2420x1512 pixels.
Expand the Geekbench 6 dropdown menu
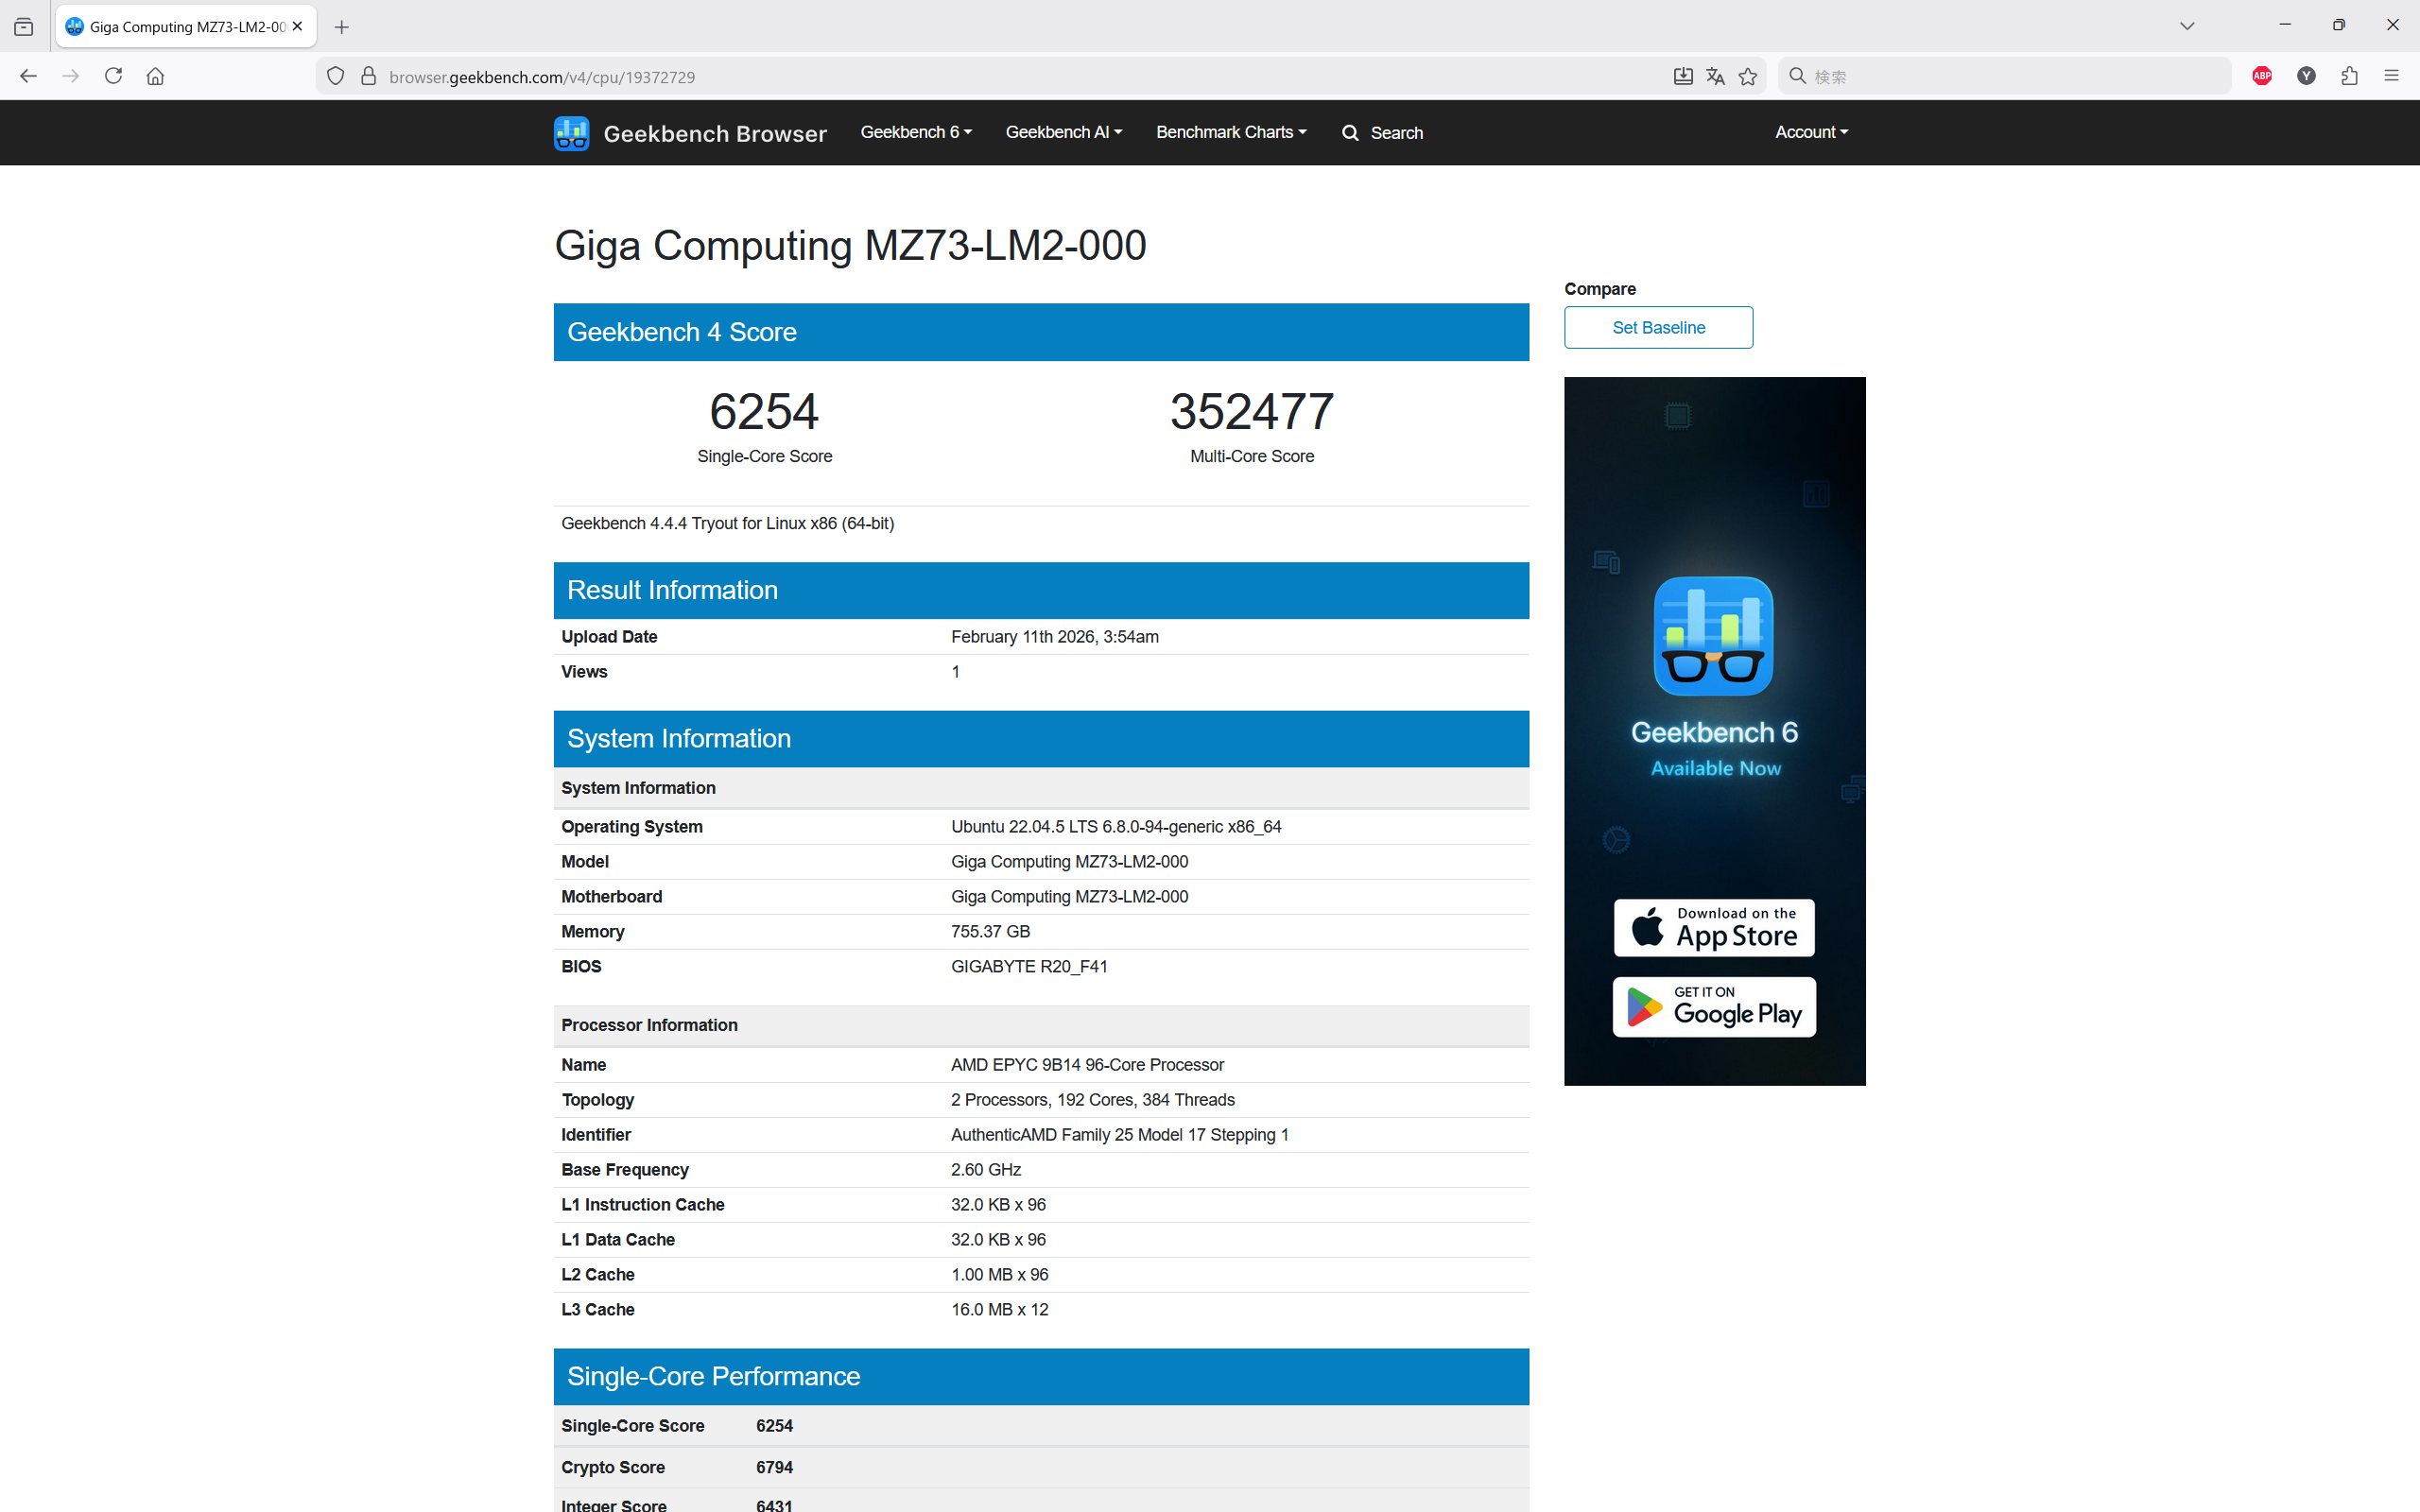[915, 132]
